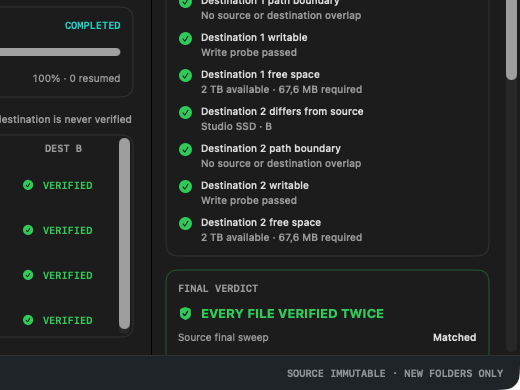
Task: Click the fourth Dest B verified check icon
Action: point(28,320)
